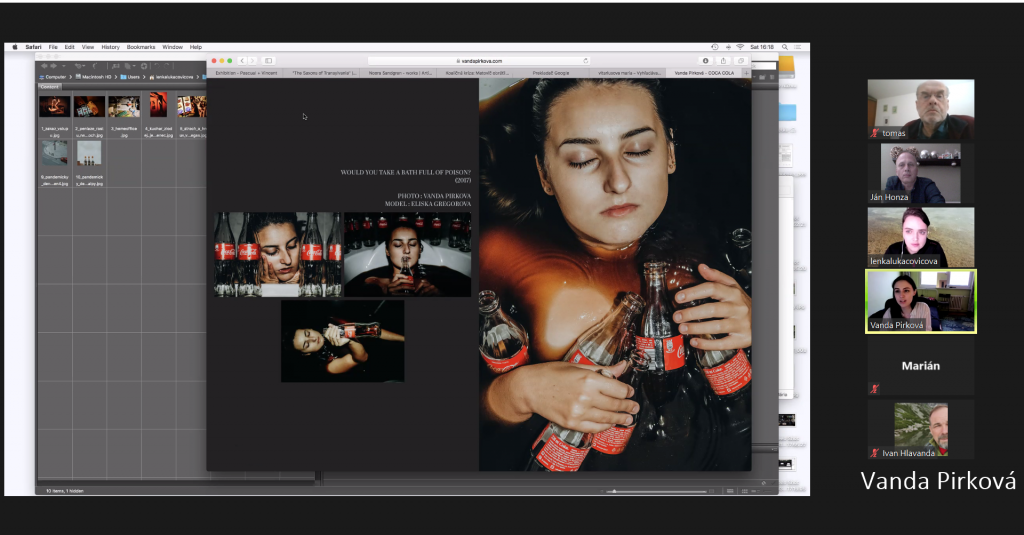Open Notification Center icon

coord(797,47)
